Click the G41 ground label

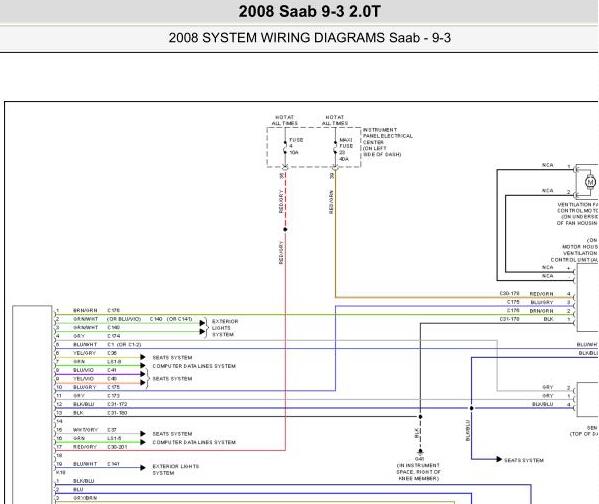(x=419, y=459)
